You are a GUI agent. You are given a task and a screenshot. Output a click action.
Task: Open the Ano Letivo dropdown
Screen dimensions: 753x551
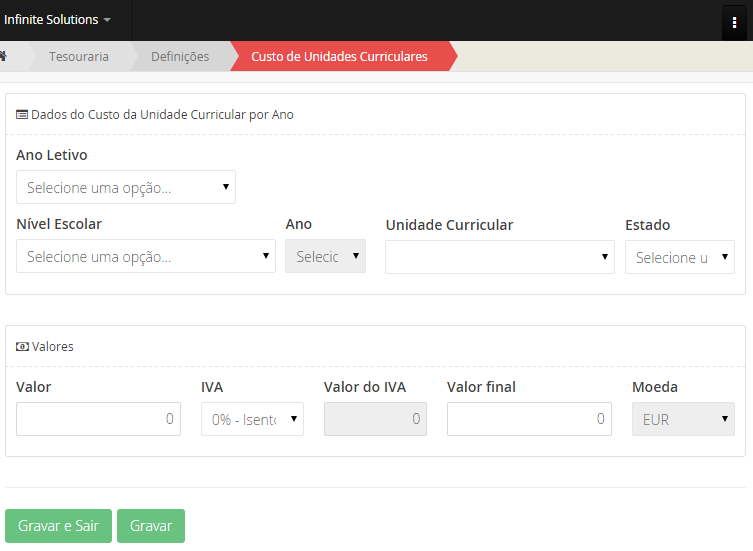coord(126,187)
